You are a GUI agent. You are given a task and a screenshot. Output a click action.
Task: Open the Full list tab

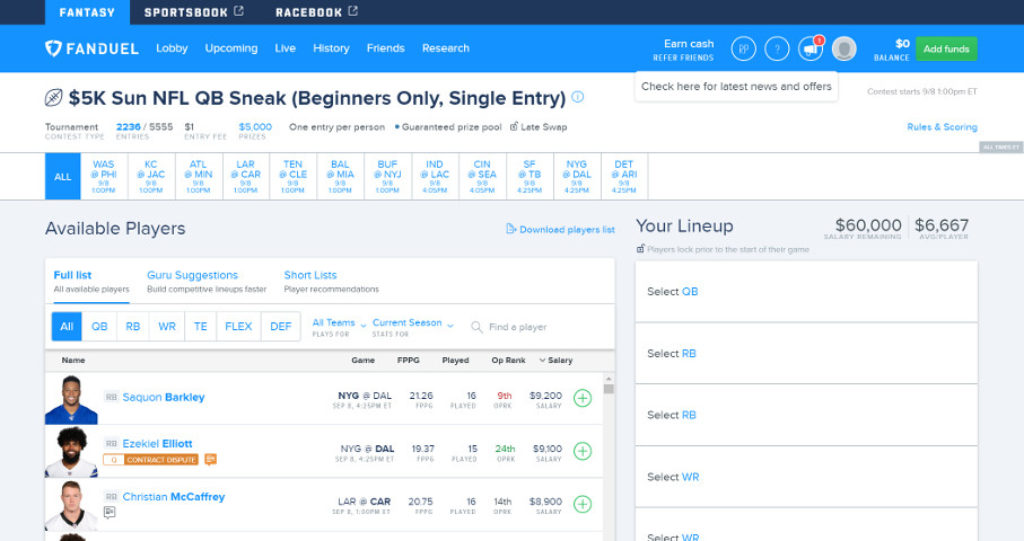click(91, 281)
